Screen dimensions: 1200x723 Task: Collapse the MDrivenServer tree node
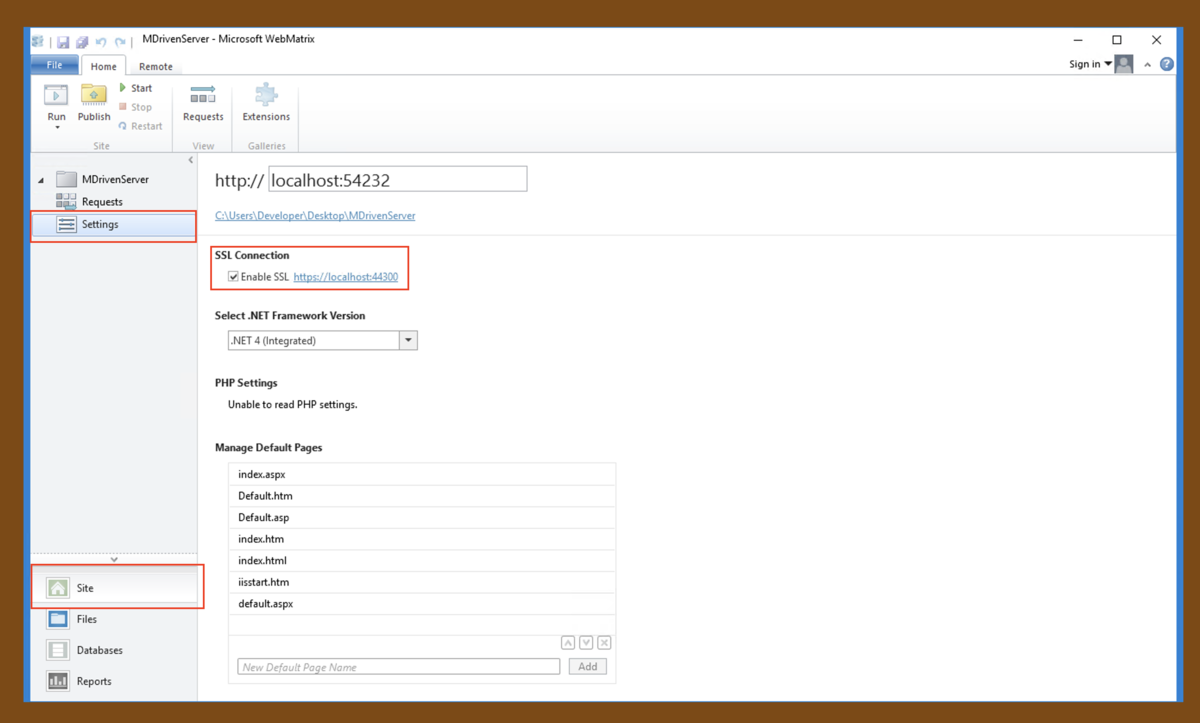point(41,180)
